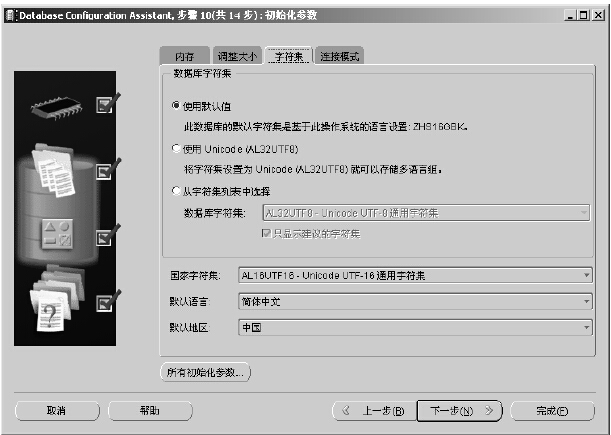Click the checkmark beside the shapes icon
Image resolution: width=611 pixels, height=435 pixels.
(x=108, y=235)
